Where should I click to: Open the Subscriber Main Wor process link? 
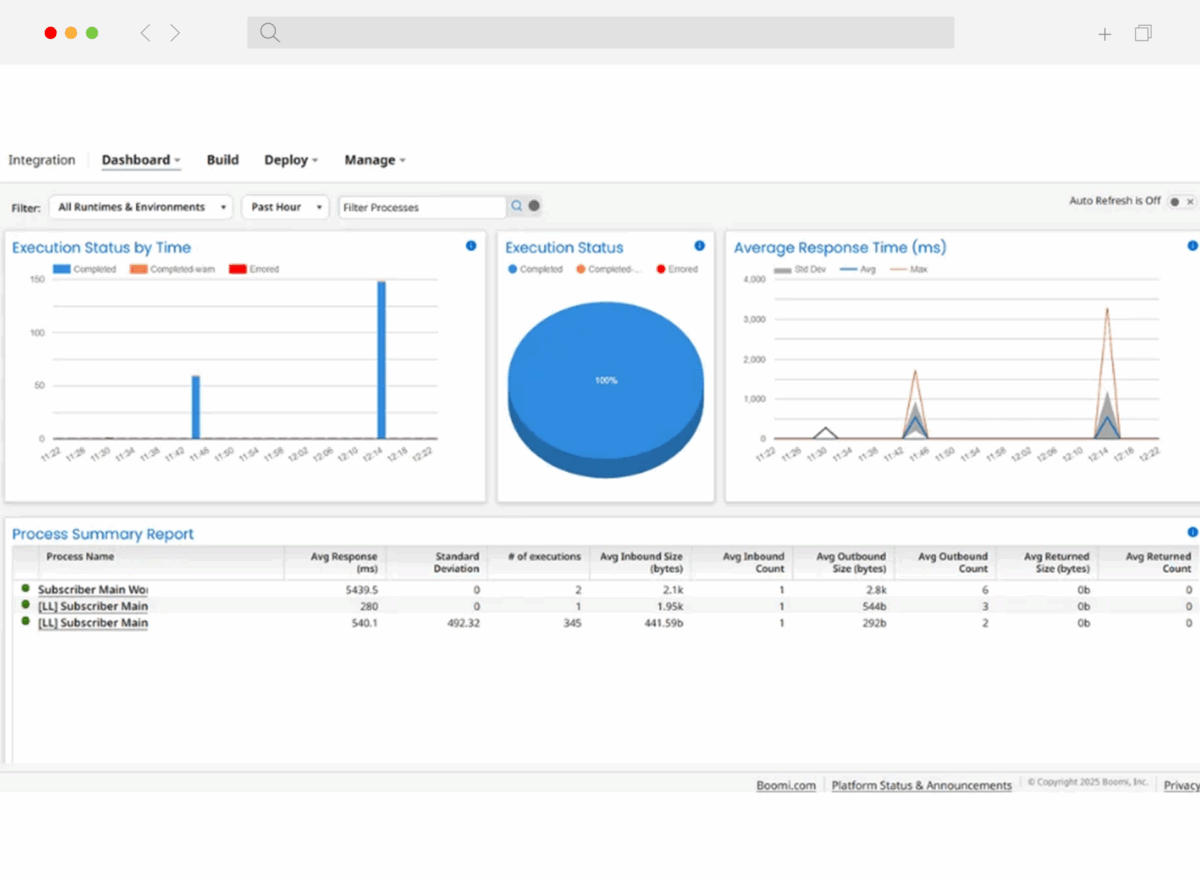(x=93, y=590)
